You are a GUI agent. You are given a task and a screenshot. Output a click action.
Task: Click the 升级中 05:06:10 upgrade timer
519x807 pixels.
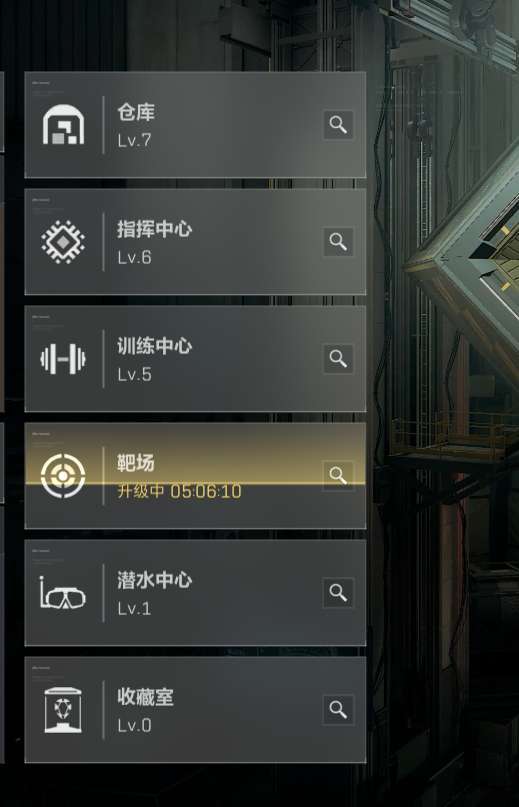coord(179,492)
